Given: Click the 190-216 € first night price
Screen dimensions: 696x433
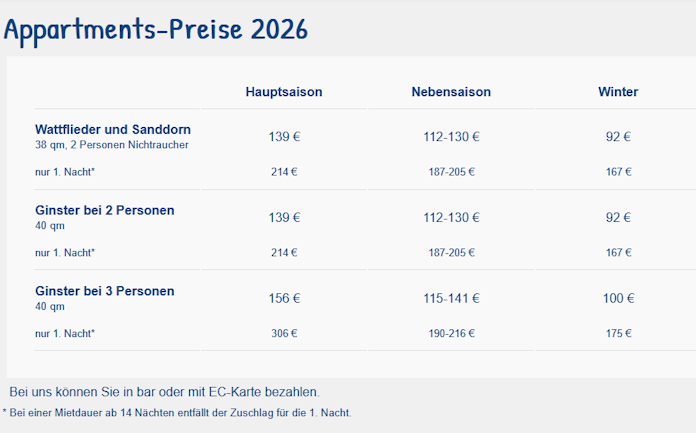Looking at the screenshot, I should (x=451, y=333).
